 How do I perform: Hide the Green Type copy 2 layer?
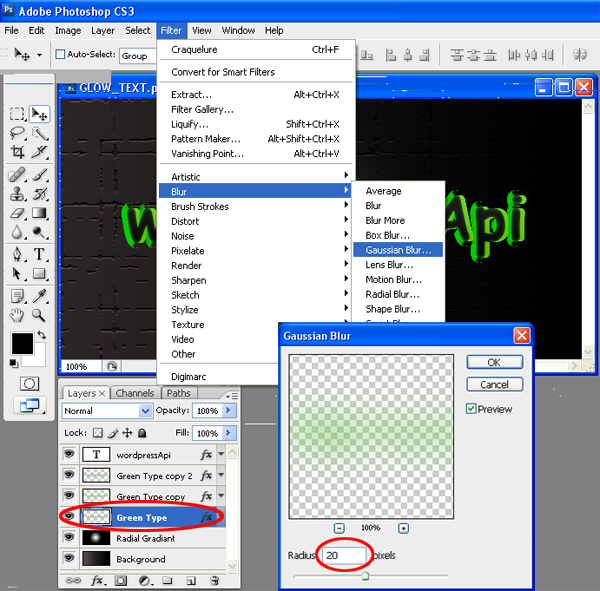(x=69, y=475)
